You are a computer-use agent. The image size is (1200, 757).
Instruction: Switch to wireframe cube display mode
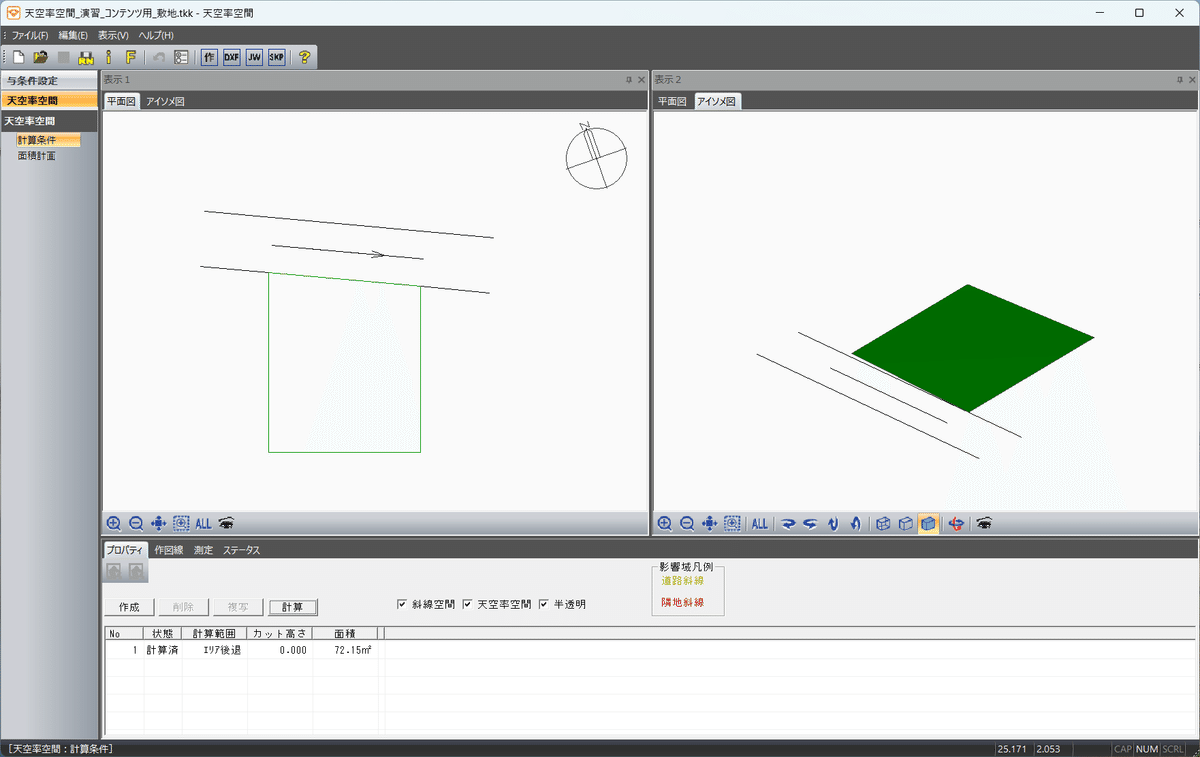[x=883, y=523]
